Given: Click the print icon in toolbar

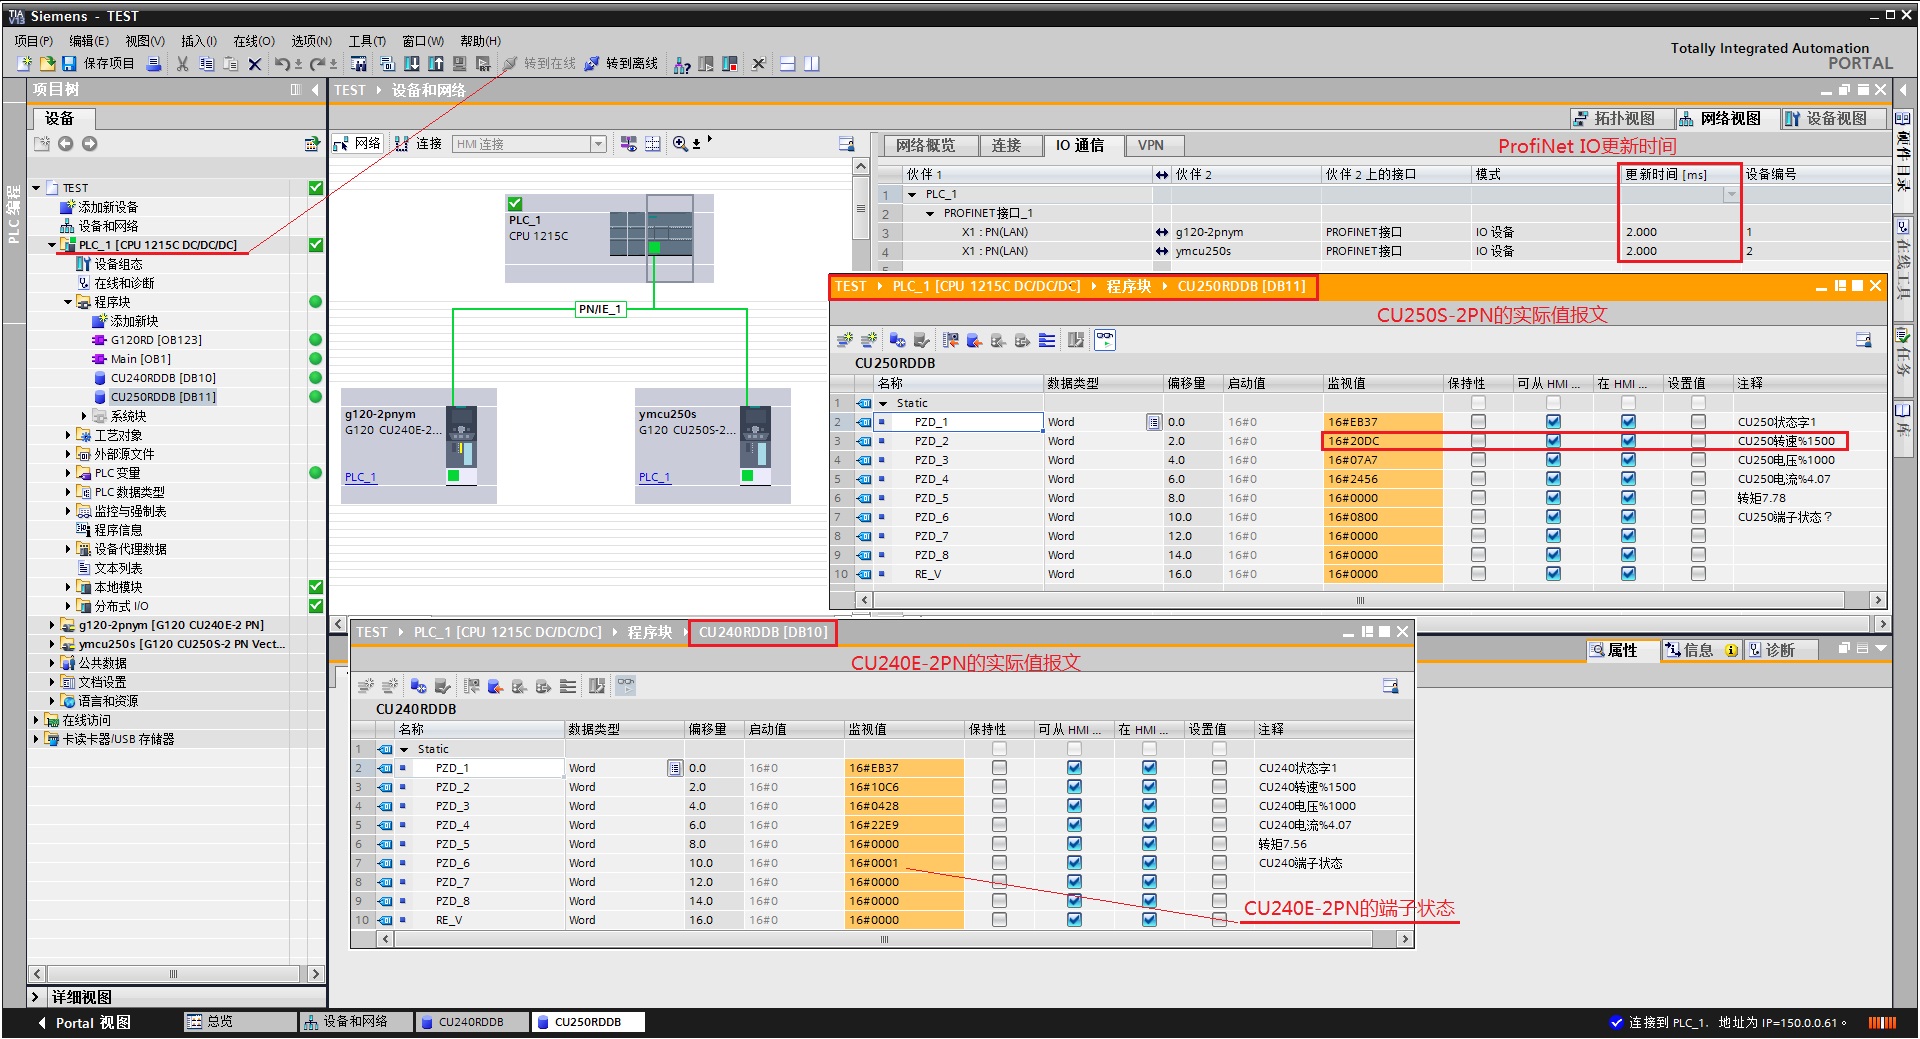Looking at the screenshot, I should [x=154, y=64].
